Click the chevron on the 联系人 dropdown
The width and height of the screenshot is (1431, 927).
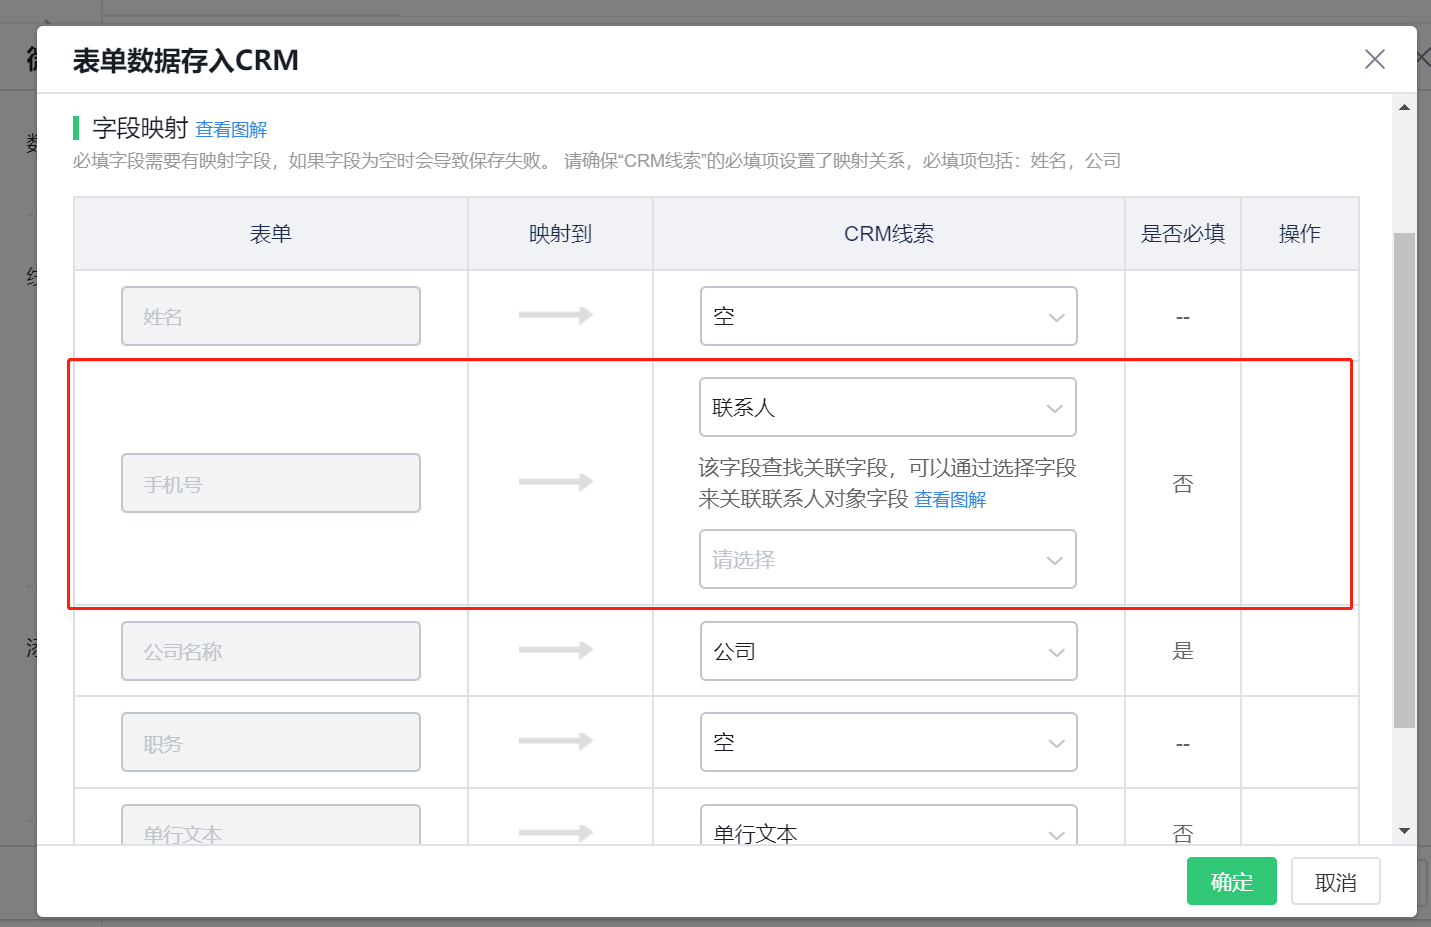[1055, 407]
